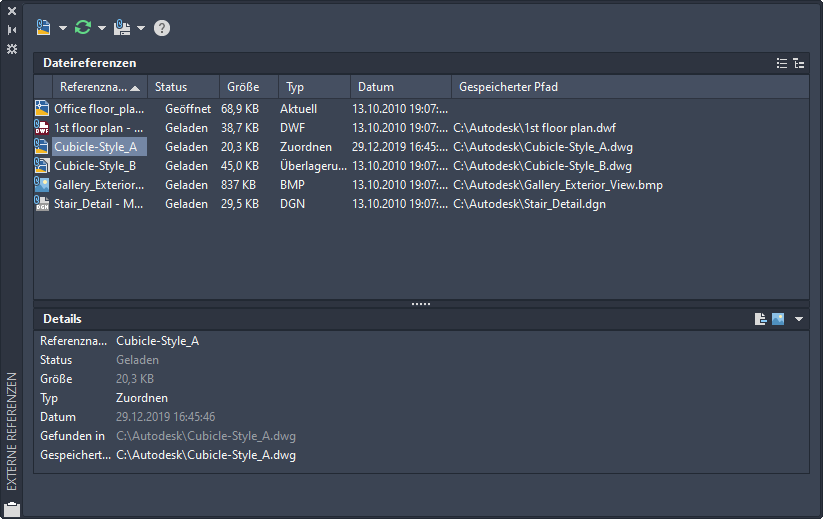This screenshot has height=519, width=823.
Task: Switch Details pane to preview mode
Action: tap(777, 319)
